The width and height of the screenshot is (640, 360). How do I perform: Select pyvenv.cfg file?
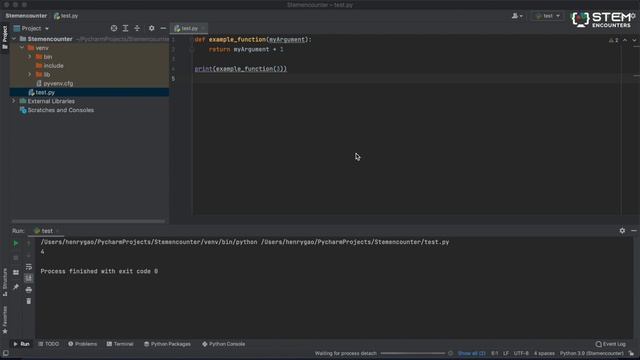tap(58, 83)
